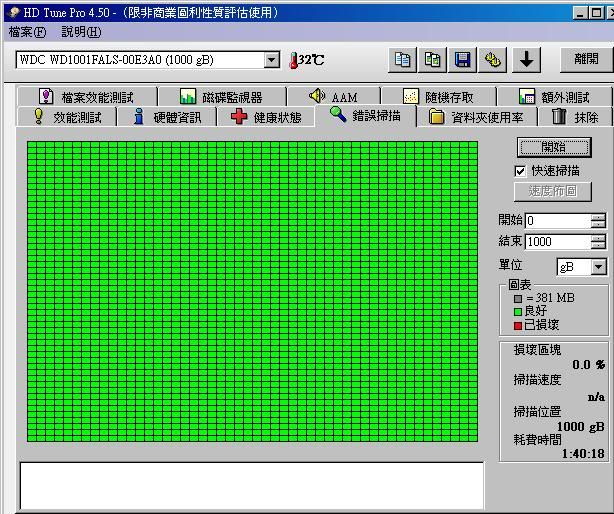This screenshot has height=514, width=614.
Task: Click the 開始 start scan button
Action: (x=553, y=147)
